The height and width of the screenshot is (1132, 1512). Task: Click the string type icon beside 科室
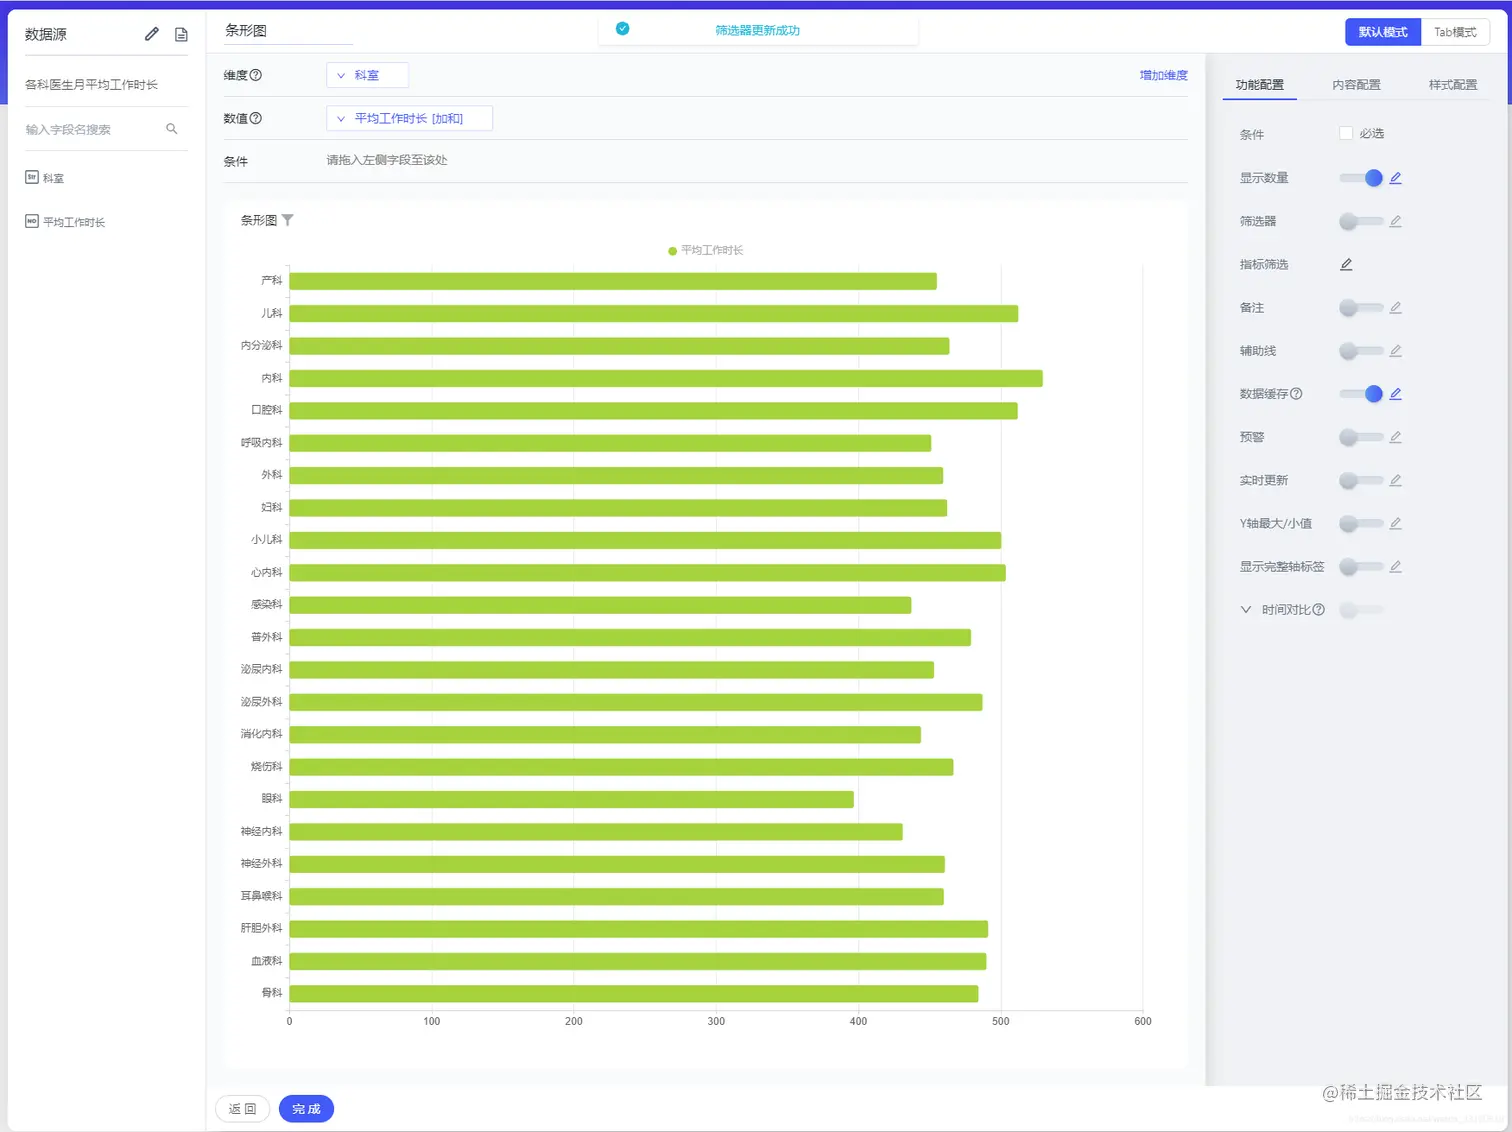(x=32, y=177)
